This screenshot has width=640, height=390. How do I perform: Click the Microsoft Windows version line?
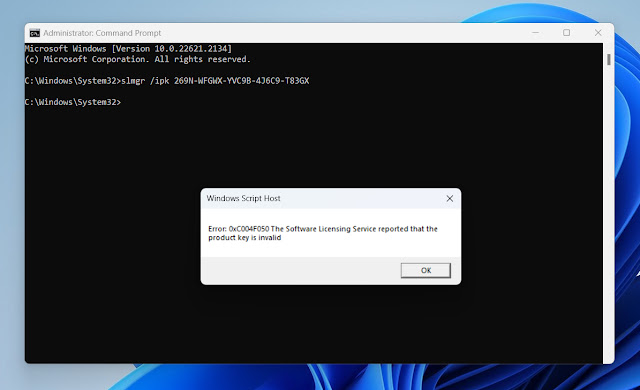click(128, 49)
